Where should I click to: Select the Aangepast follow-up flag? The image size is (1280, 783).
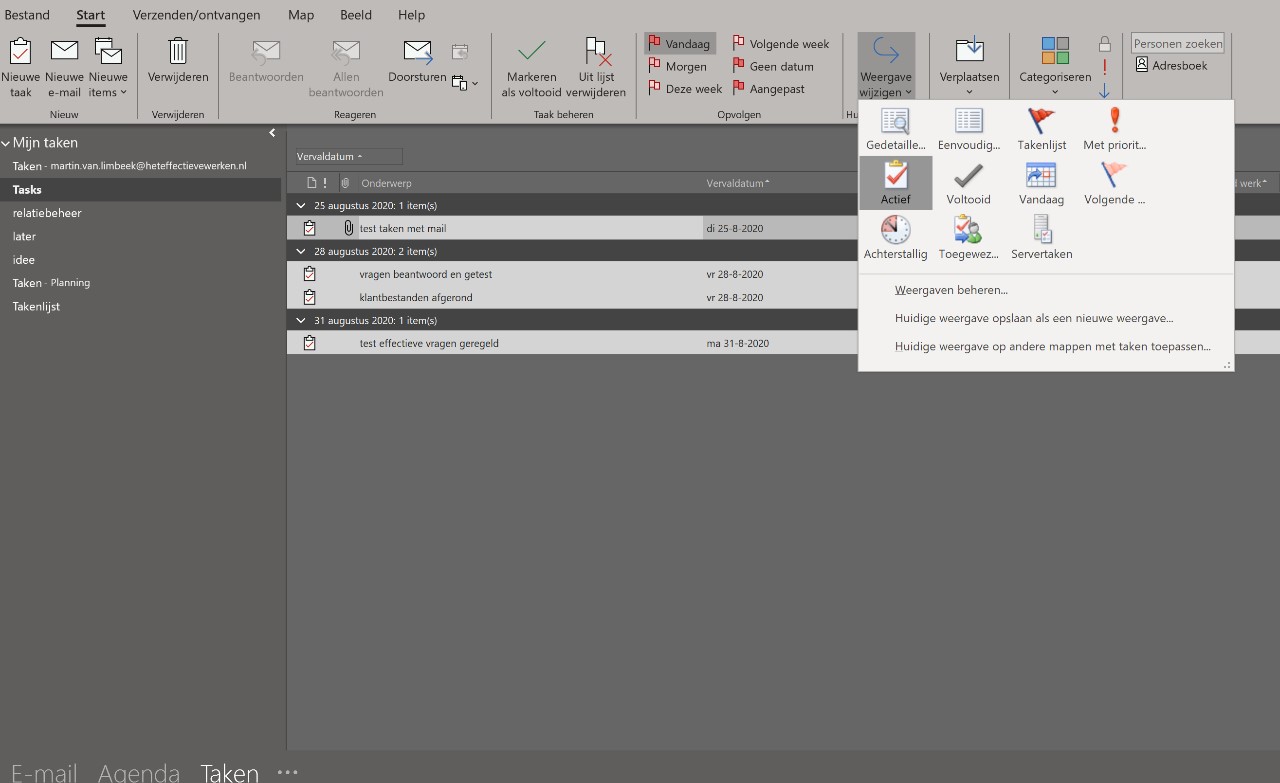coord(769,89)
